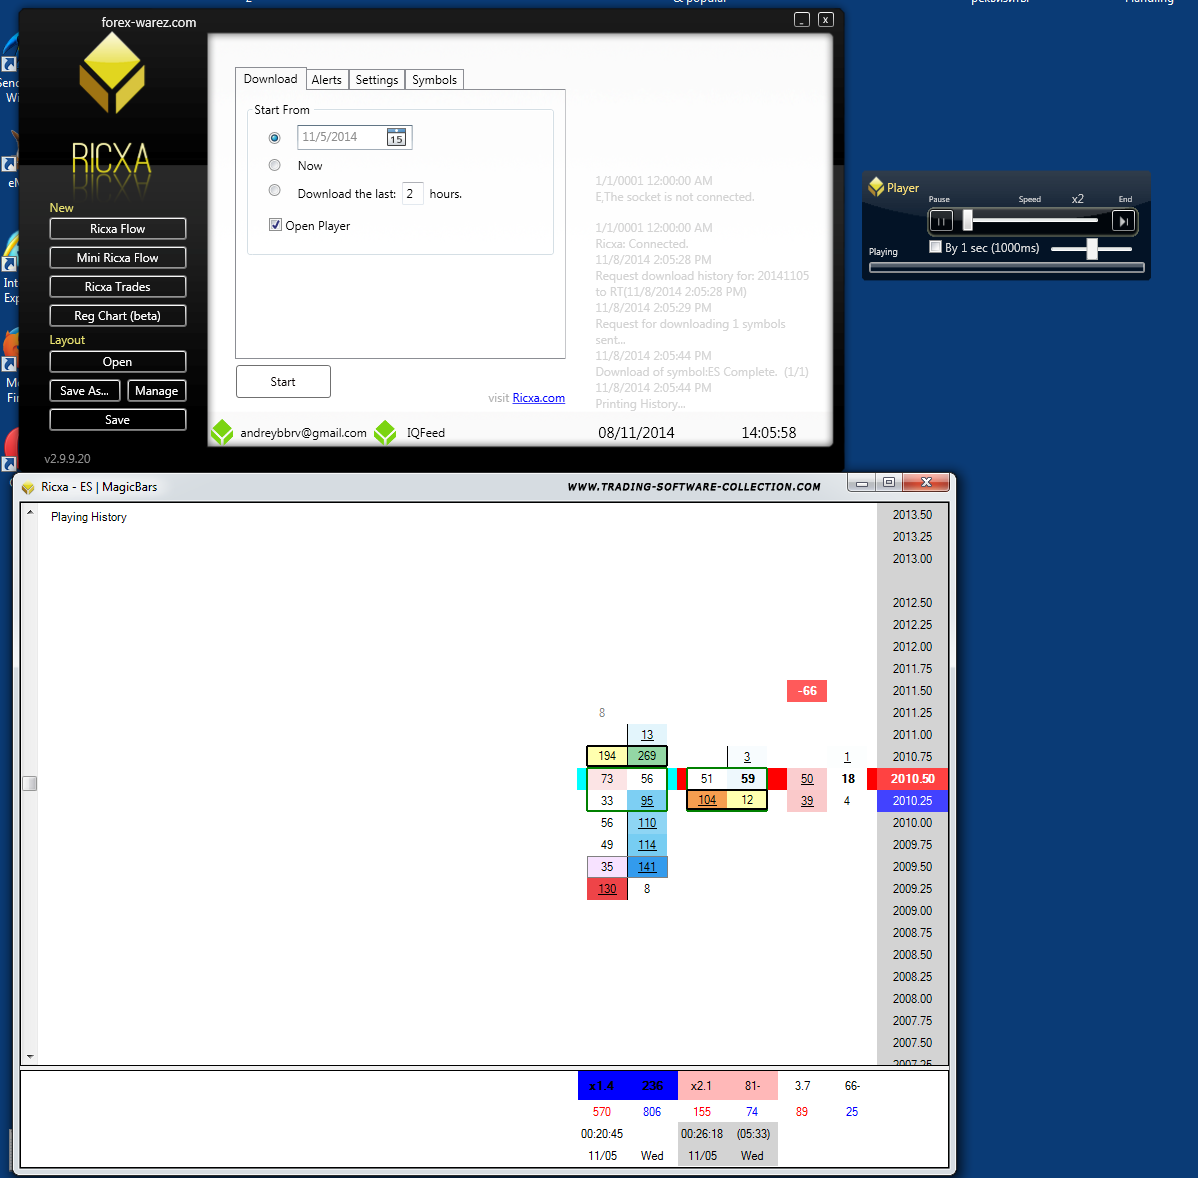
Task: Click the hours input field
Action: click(x=413, y=194)
